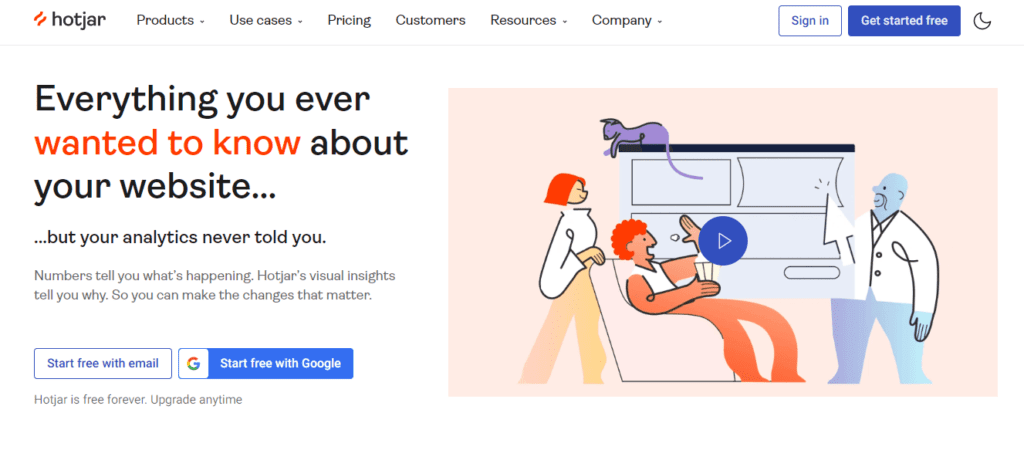This screenshot has width=1024, height=450.
Task: Click the Google G icon
Action: (x=193, y=363)
